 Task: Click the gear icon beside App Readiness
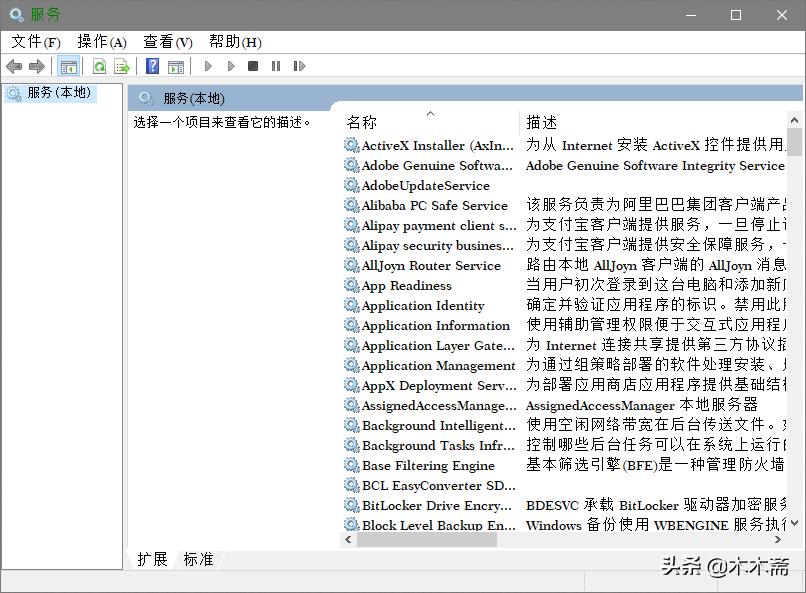[x=352, y=285]
